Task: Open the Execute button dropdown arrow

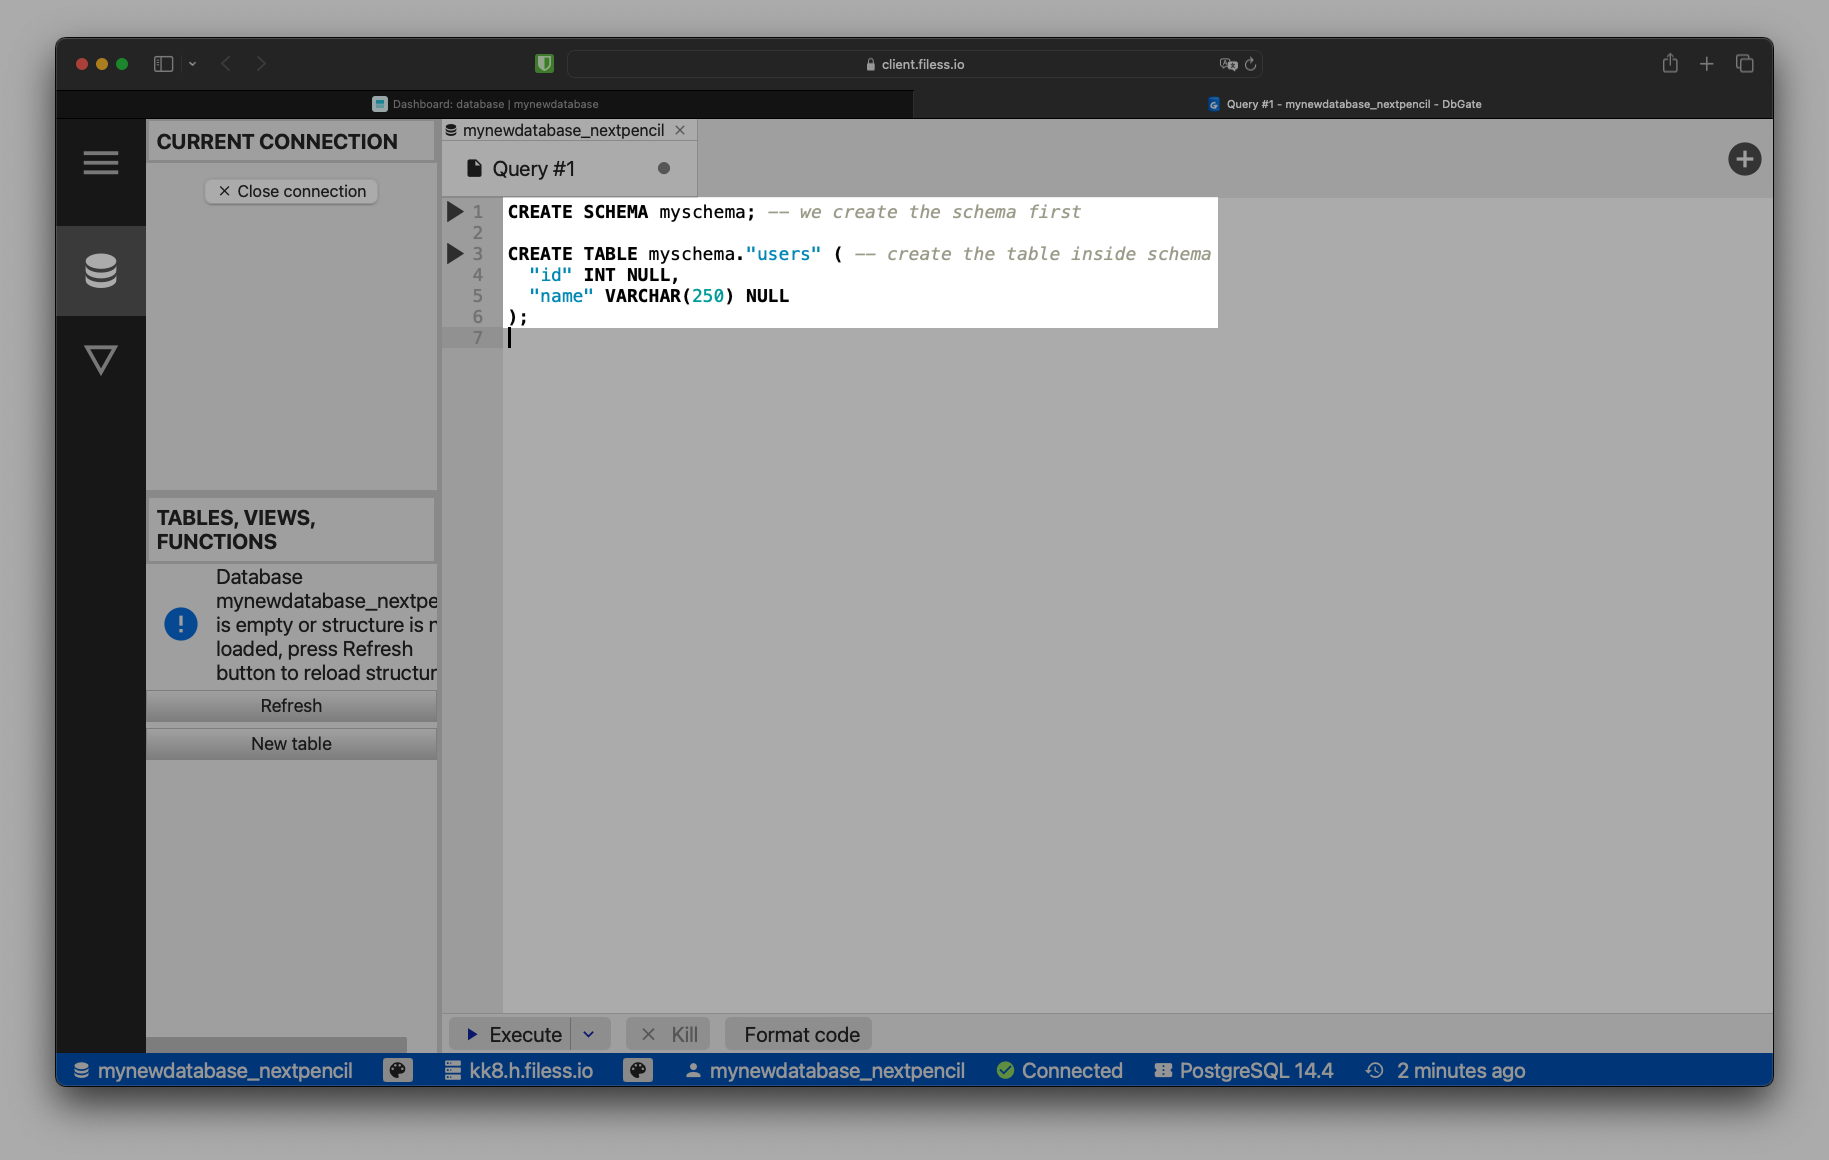Action: click(x=589, y=1034)
